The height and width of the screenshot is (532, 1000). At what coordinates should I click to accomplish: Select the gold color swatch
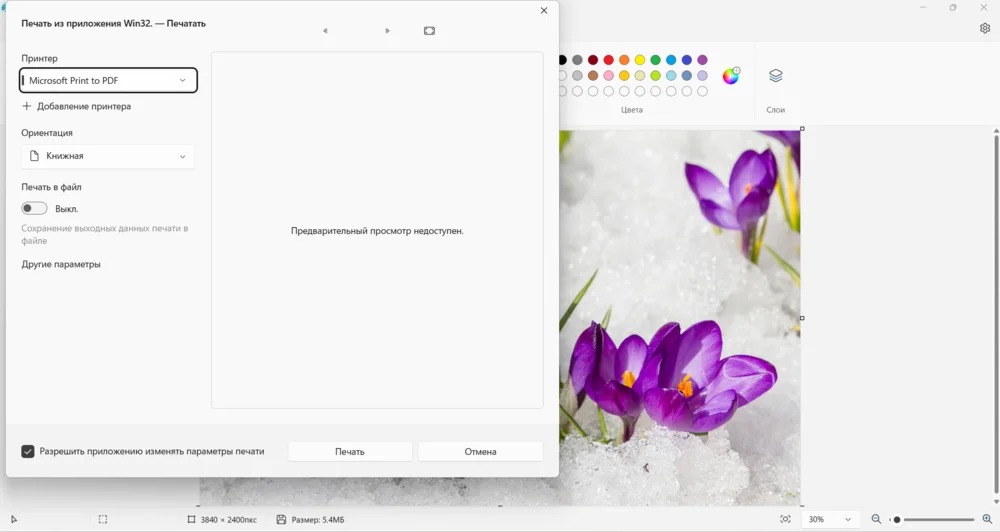coord(624,75)
